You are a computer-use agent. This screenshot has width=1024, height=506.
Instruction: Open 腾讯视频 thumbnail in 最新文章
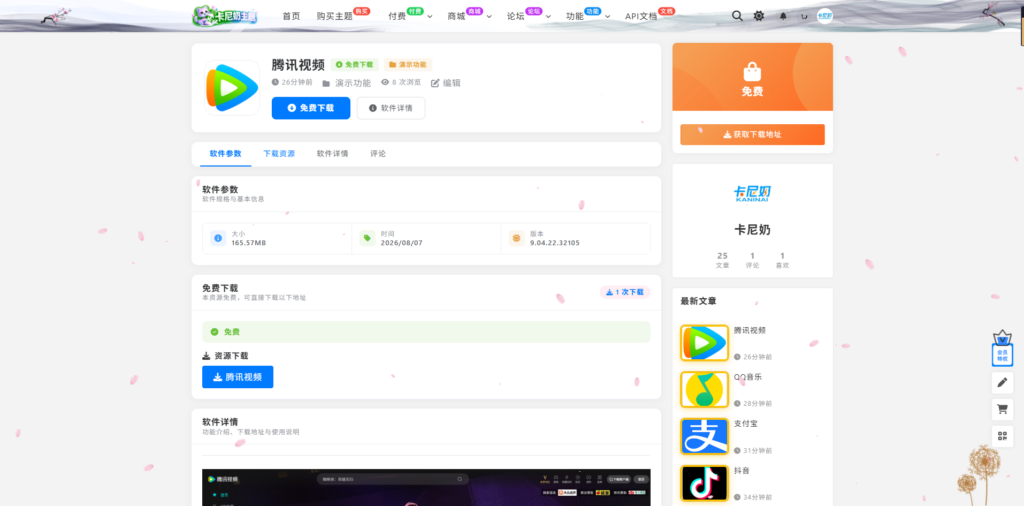pos(704,343)
